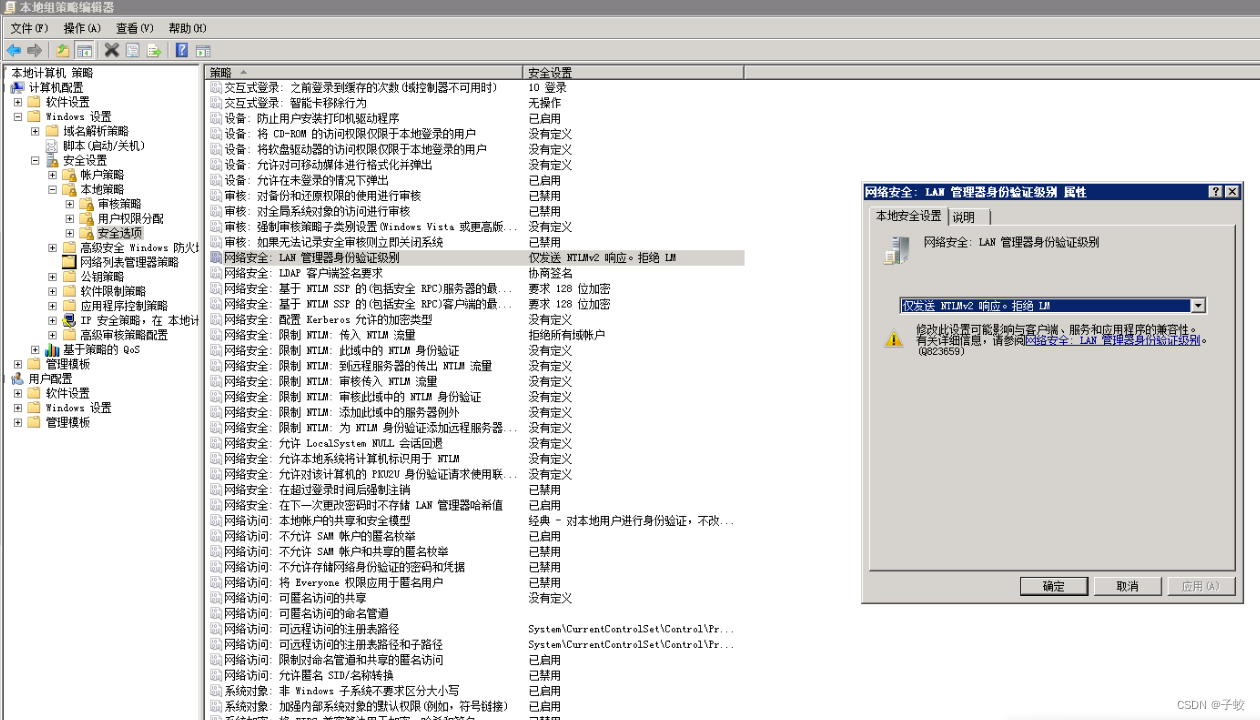The width and height of the screenshot is (1260, 720).
Task: Expand the 用户权限分配 node
Action: click(69, 219)
